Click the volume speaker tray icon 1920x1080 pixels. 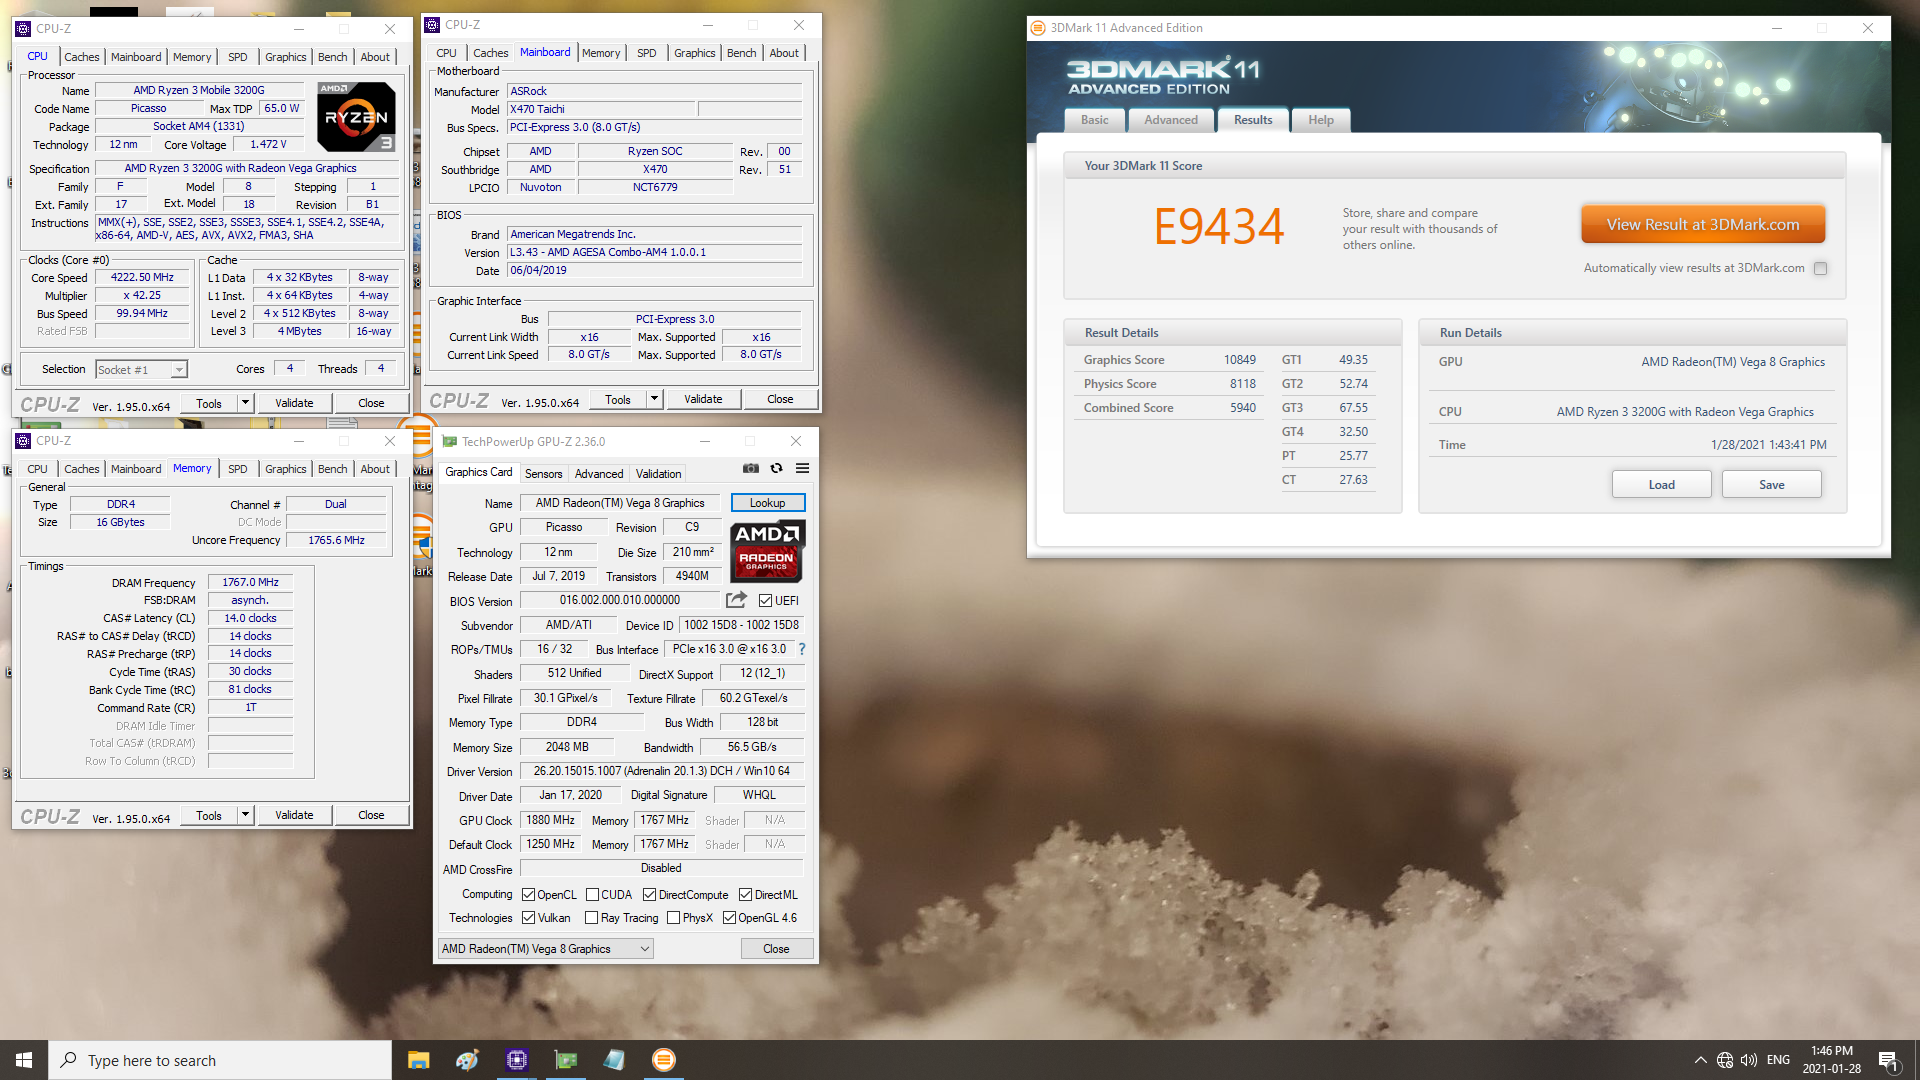click(1749, 1060)
